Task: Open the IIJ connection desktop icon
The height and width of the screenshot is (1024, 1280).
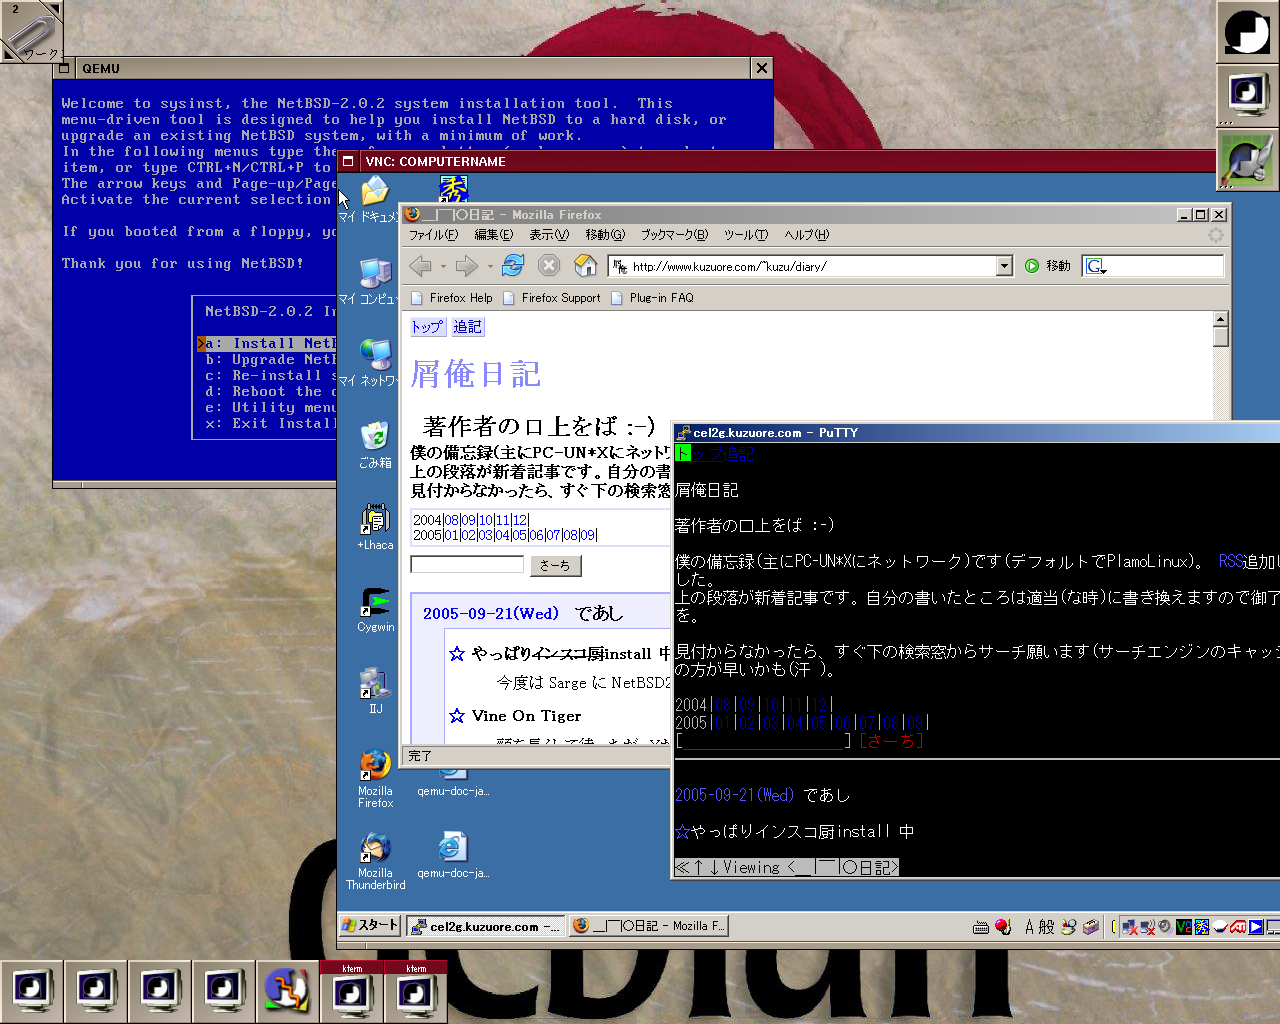Action: tap(375, 691)
